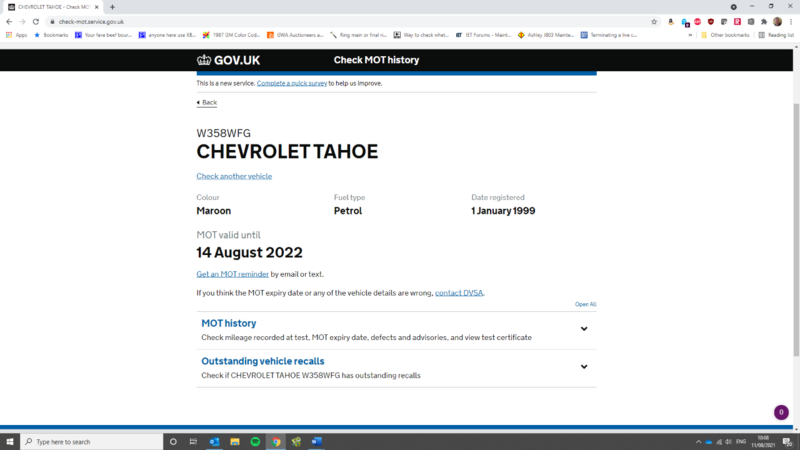Open the notification center icon
The image size is (800, 450).
788,442
